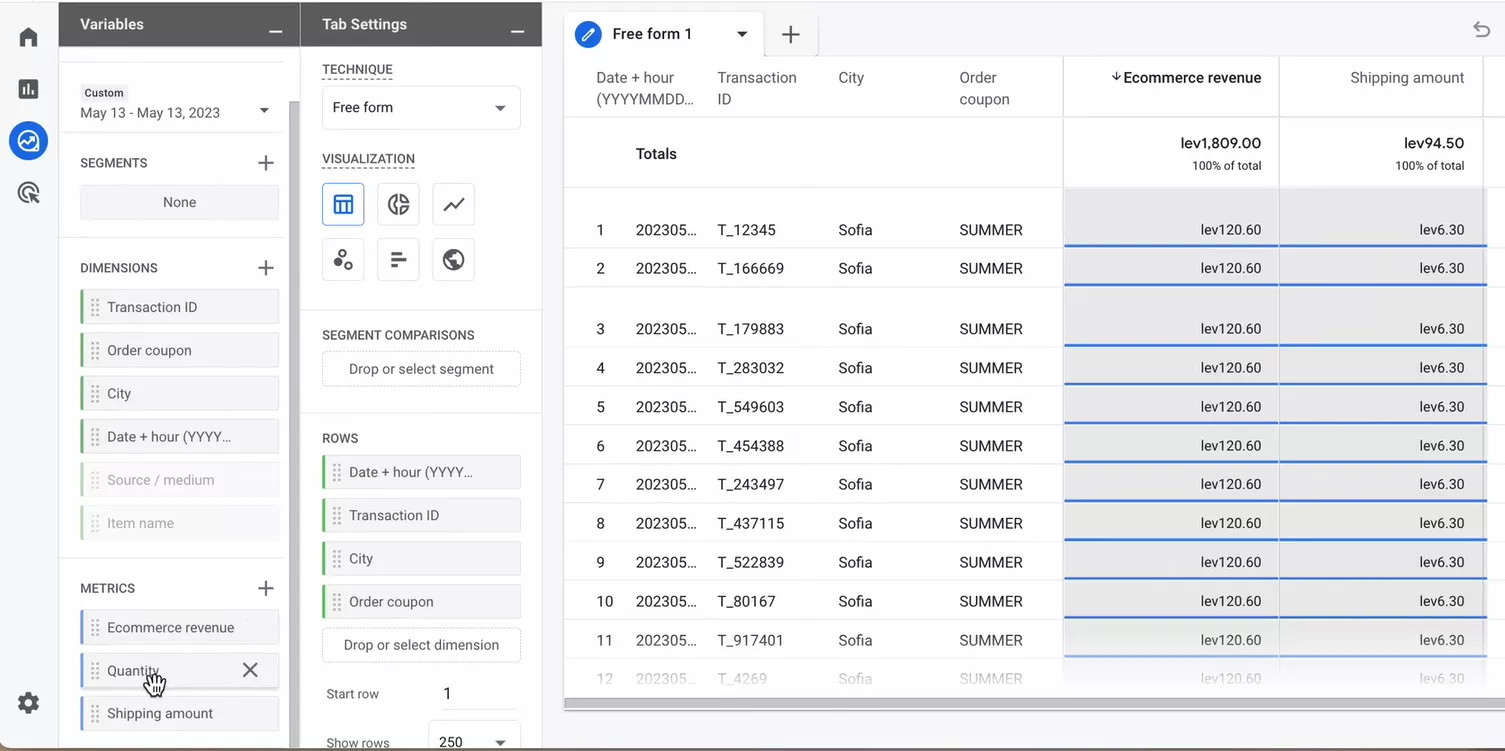Open the Free form 1 tab menu arrow

pyautogui.click(x=742, y=34)
